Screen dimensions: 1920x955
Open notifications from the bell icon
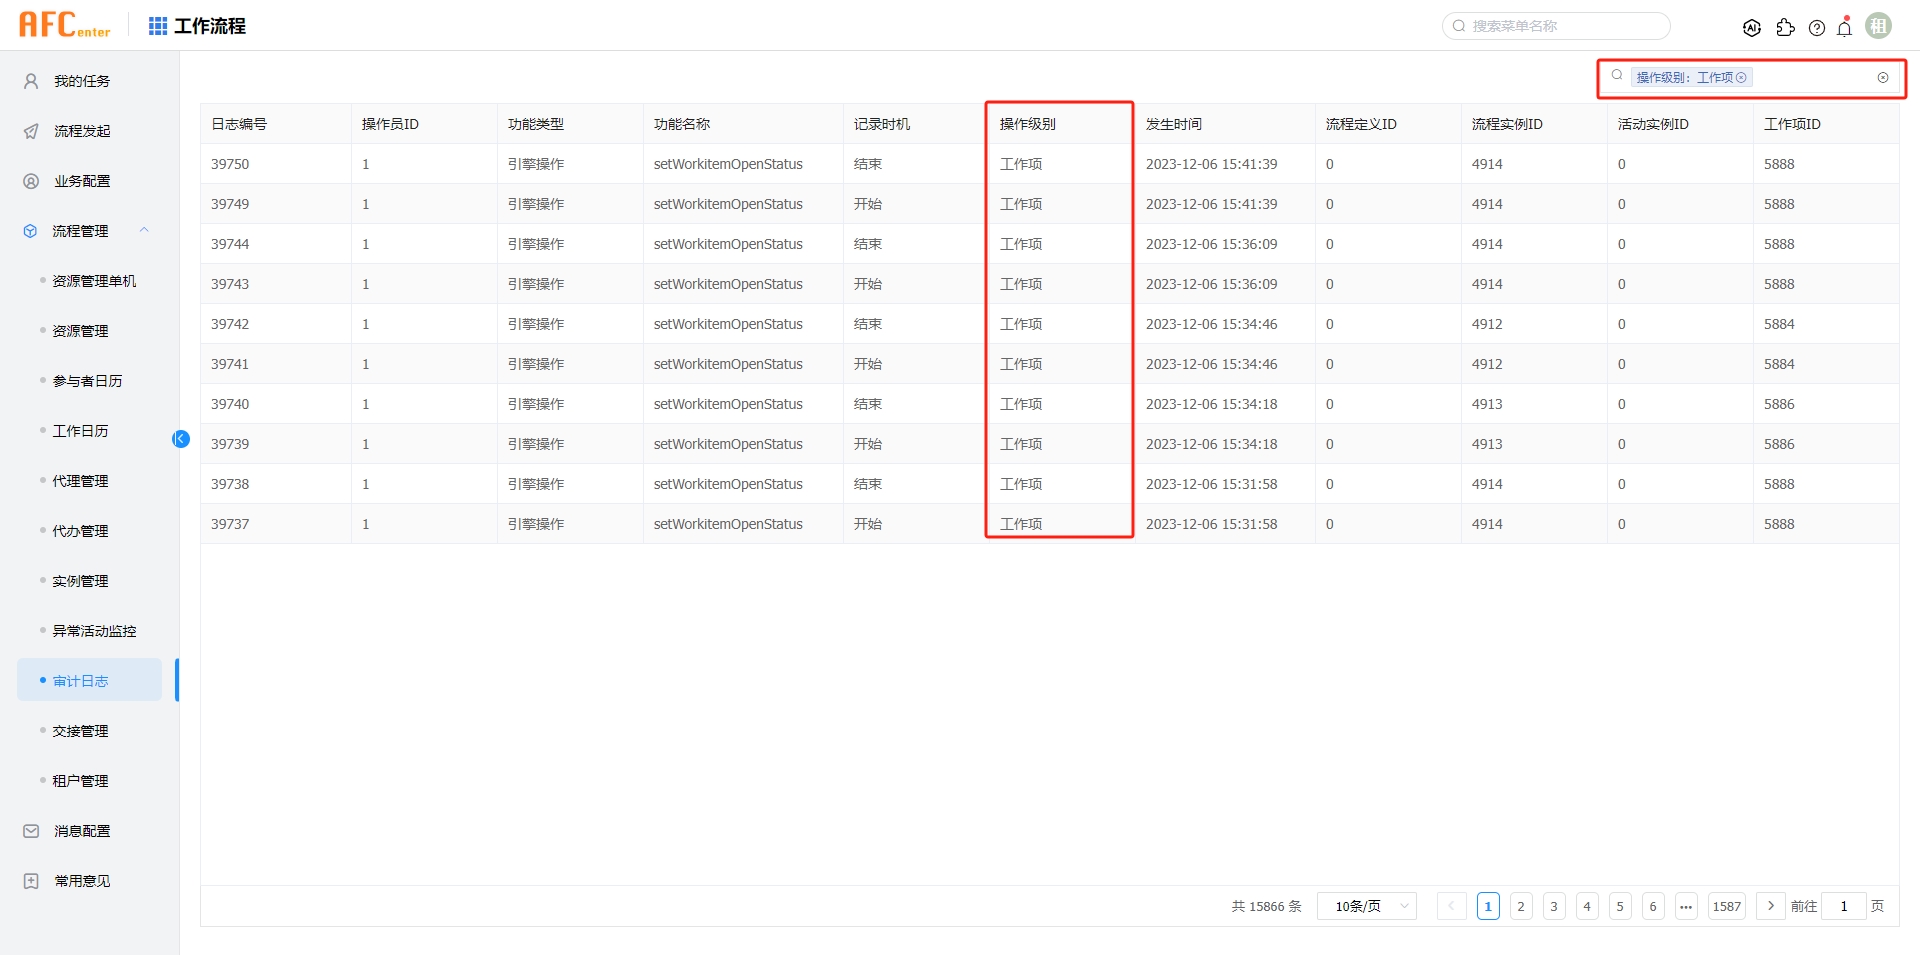[1844, 28]
